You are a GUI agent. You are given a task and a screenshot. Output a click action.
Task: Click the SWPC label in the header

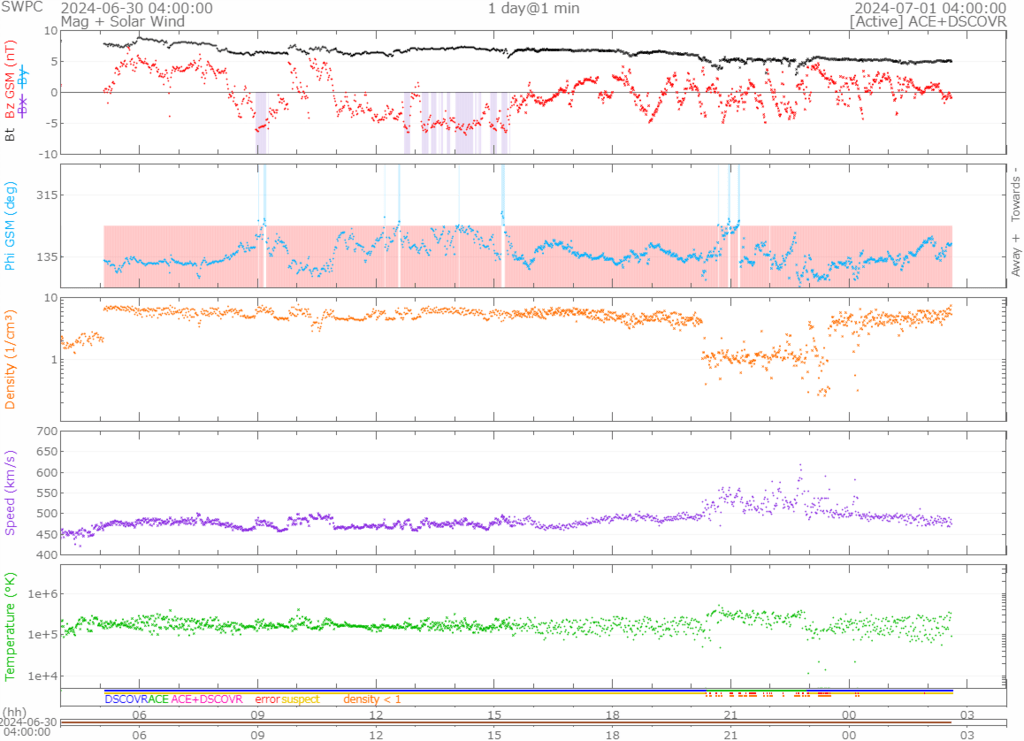(x=22, y=8)
